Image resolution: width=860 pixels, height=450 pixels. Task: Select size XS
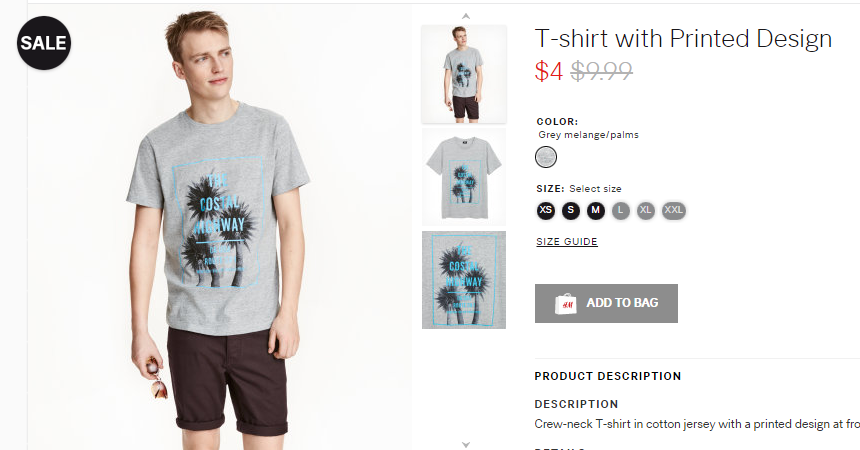point(546,210)
